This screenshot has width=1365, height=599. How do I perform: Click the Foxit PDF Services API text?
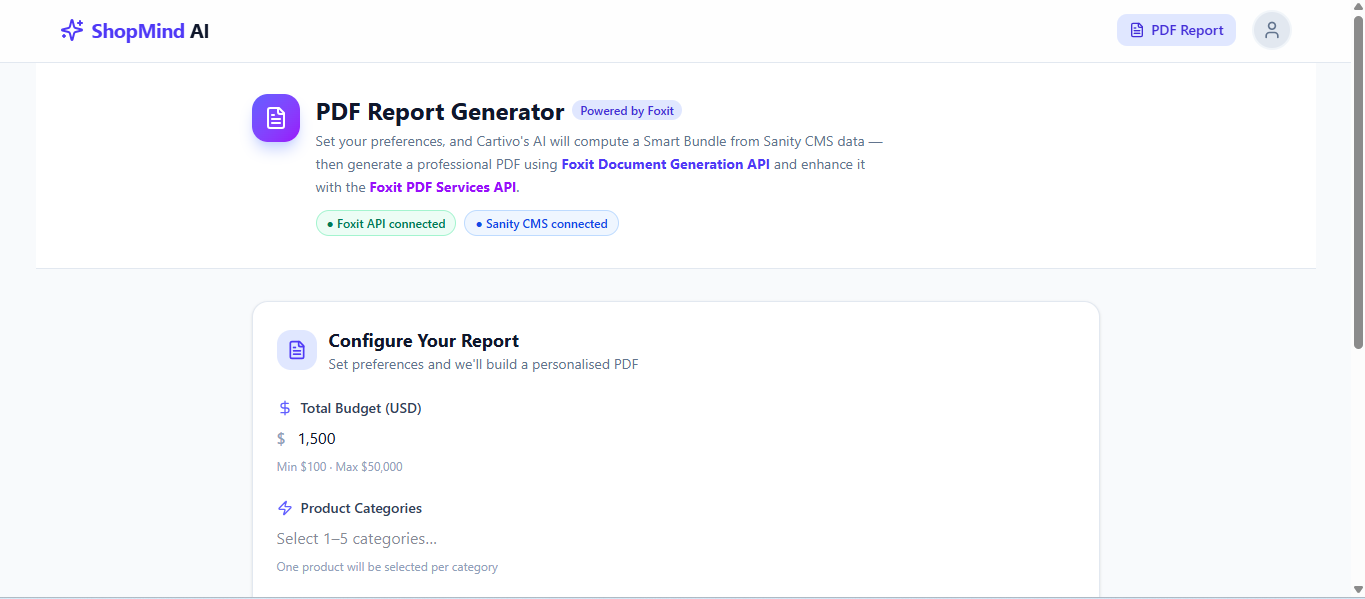[443, 187]
